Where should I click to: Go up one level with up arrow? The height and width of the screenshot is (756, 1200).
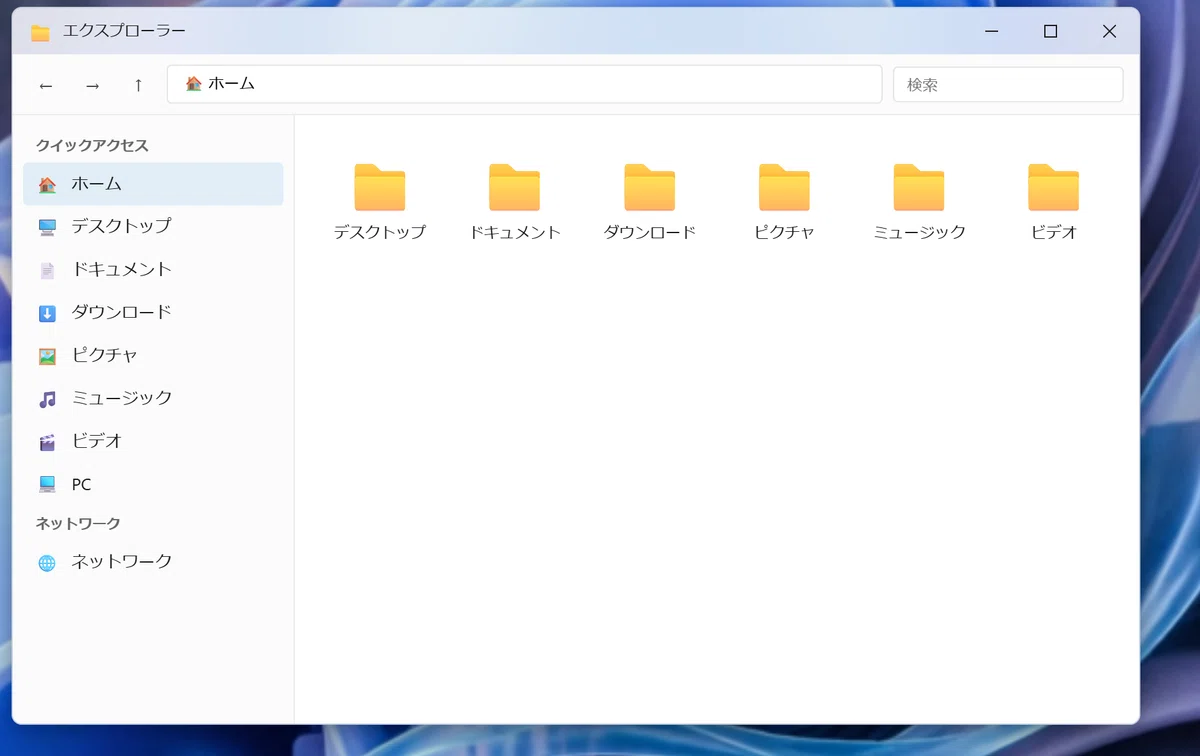tap(138, 85)
